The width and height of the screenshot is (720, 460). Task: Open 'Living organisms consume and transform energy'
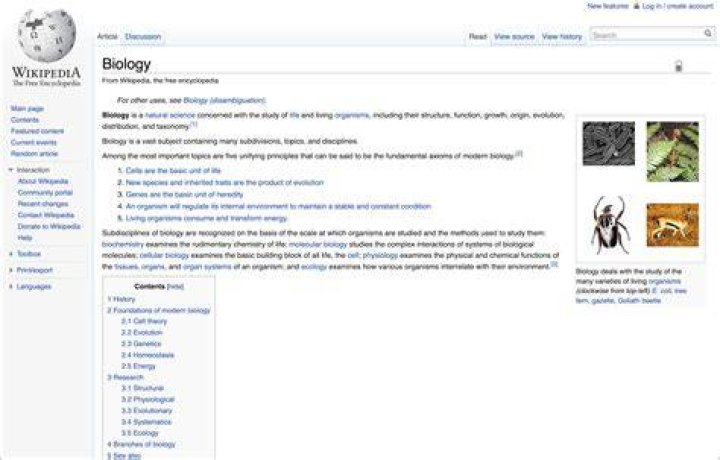pyautogui.click(x=206, y=219)
